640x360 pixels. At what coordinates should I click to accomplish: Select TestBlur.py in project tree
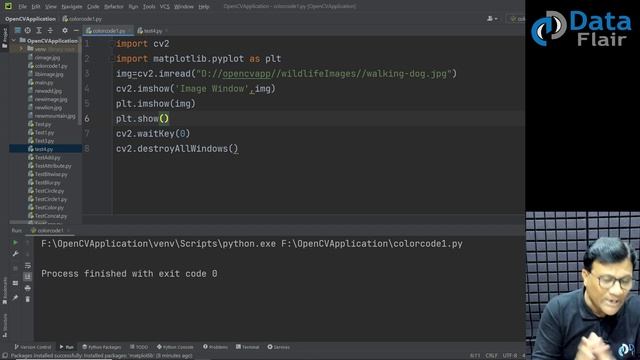44,182
